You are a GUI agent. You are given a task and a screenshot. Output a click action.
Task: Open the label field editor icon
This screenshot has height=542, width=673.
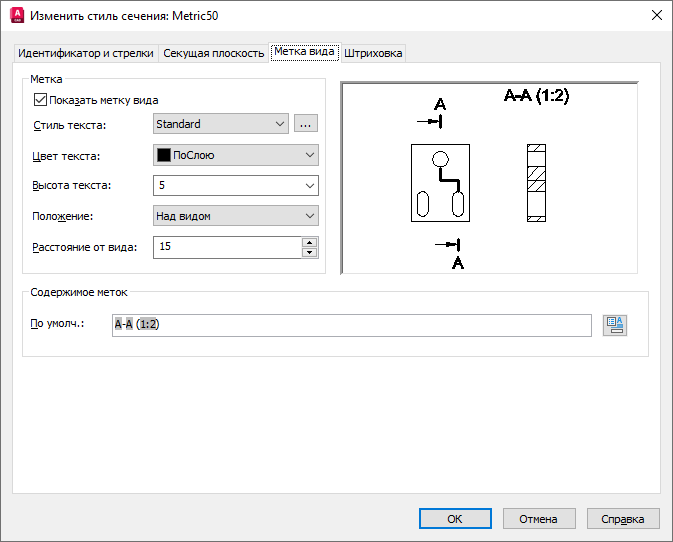click(615, 325)
